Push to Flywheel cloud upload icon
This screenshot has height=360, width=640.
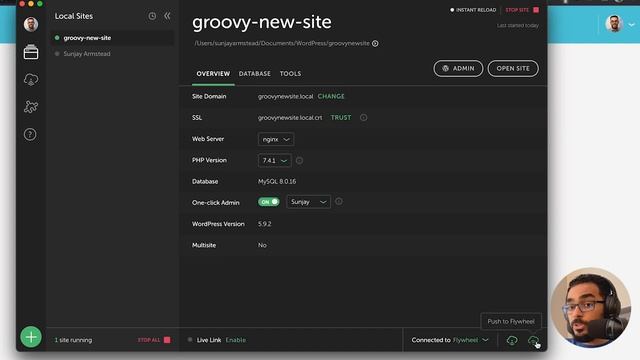tap(533, 340)
